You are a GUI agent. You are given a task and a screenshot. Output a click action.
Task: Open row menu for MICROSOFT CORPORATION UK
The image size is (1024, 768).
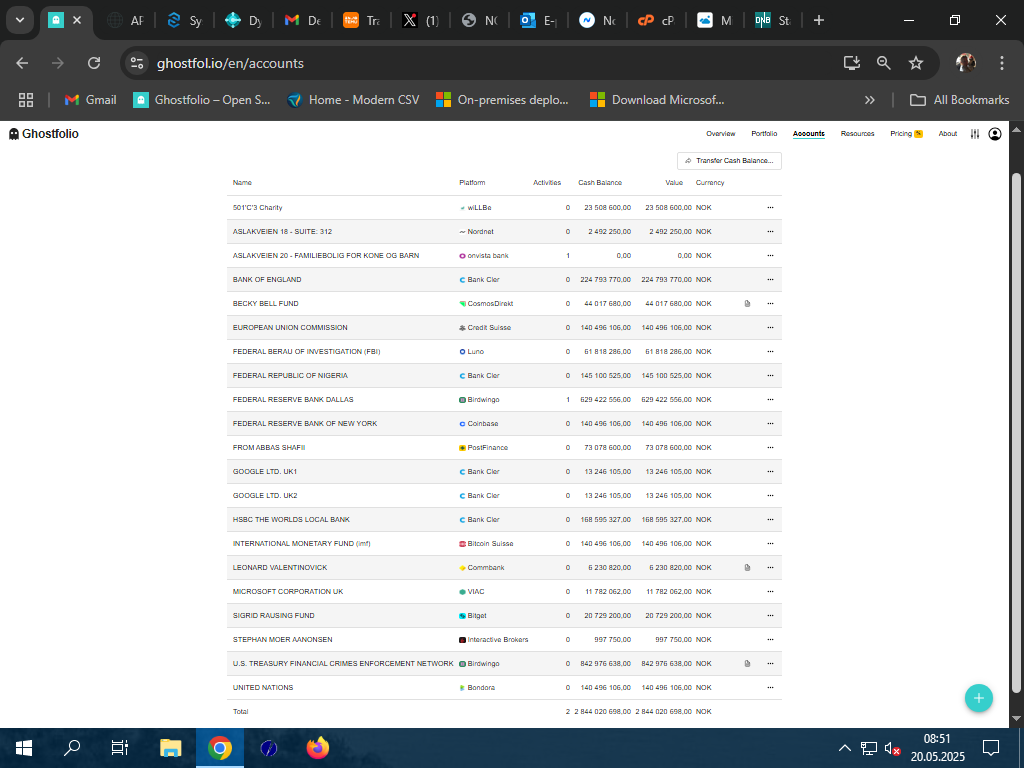coord(770,592)
